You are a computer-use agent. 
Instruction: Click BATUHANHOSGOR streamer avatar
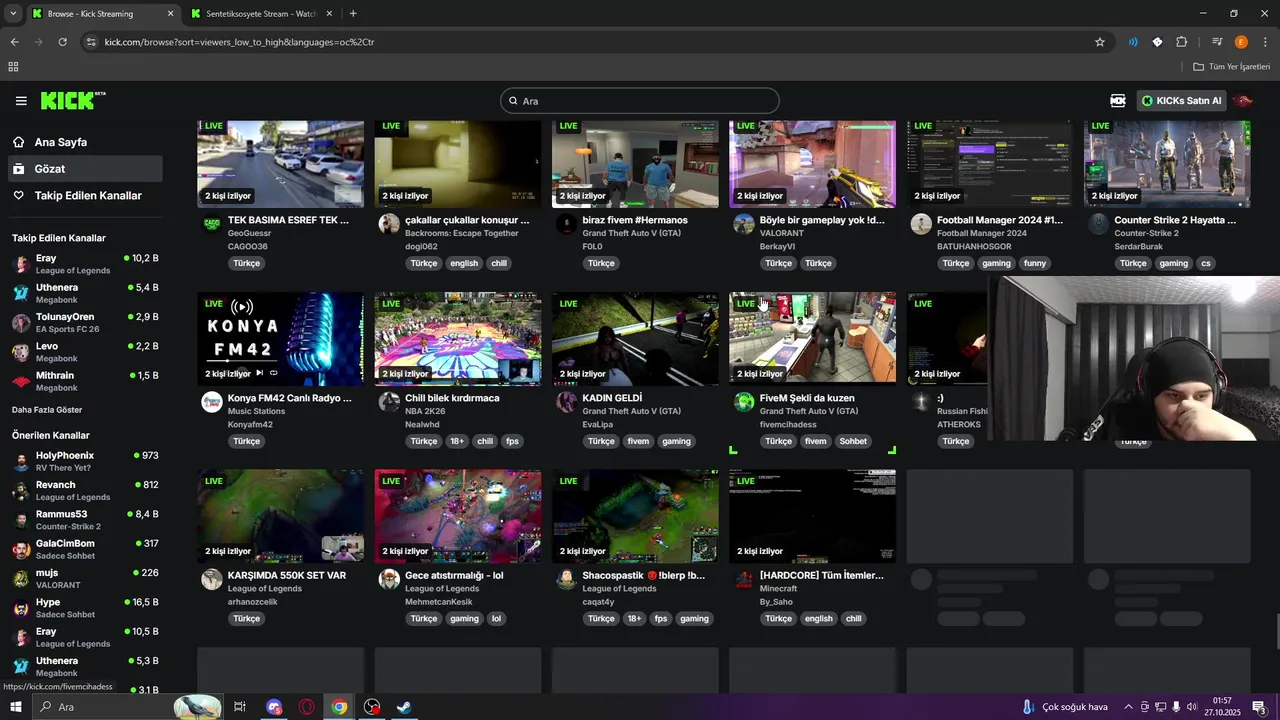(x=921, y=224)
